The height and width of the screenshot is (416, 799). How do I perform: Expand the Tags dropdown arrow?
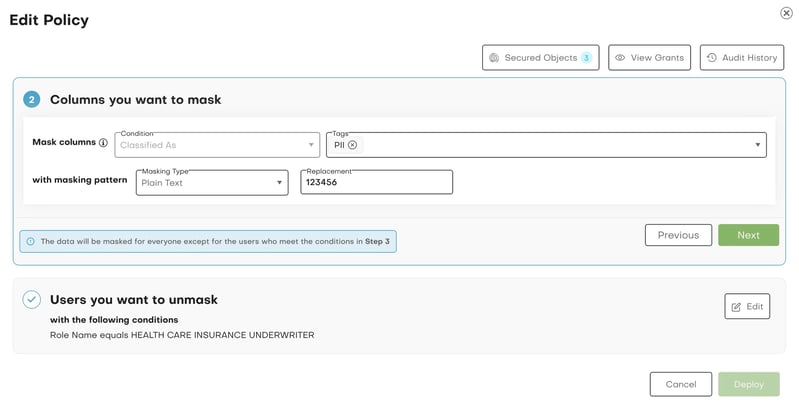[758, 145]
